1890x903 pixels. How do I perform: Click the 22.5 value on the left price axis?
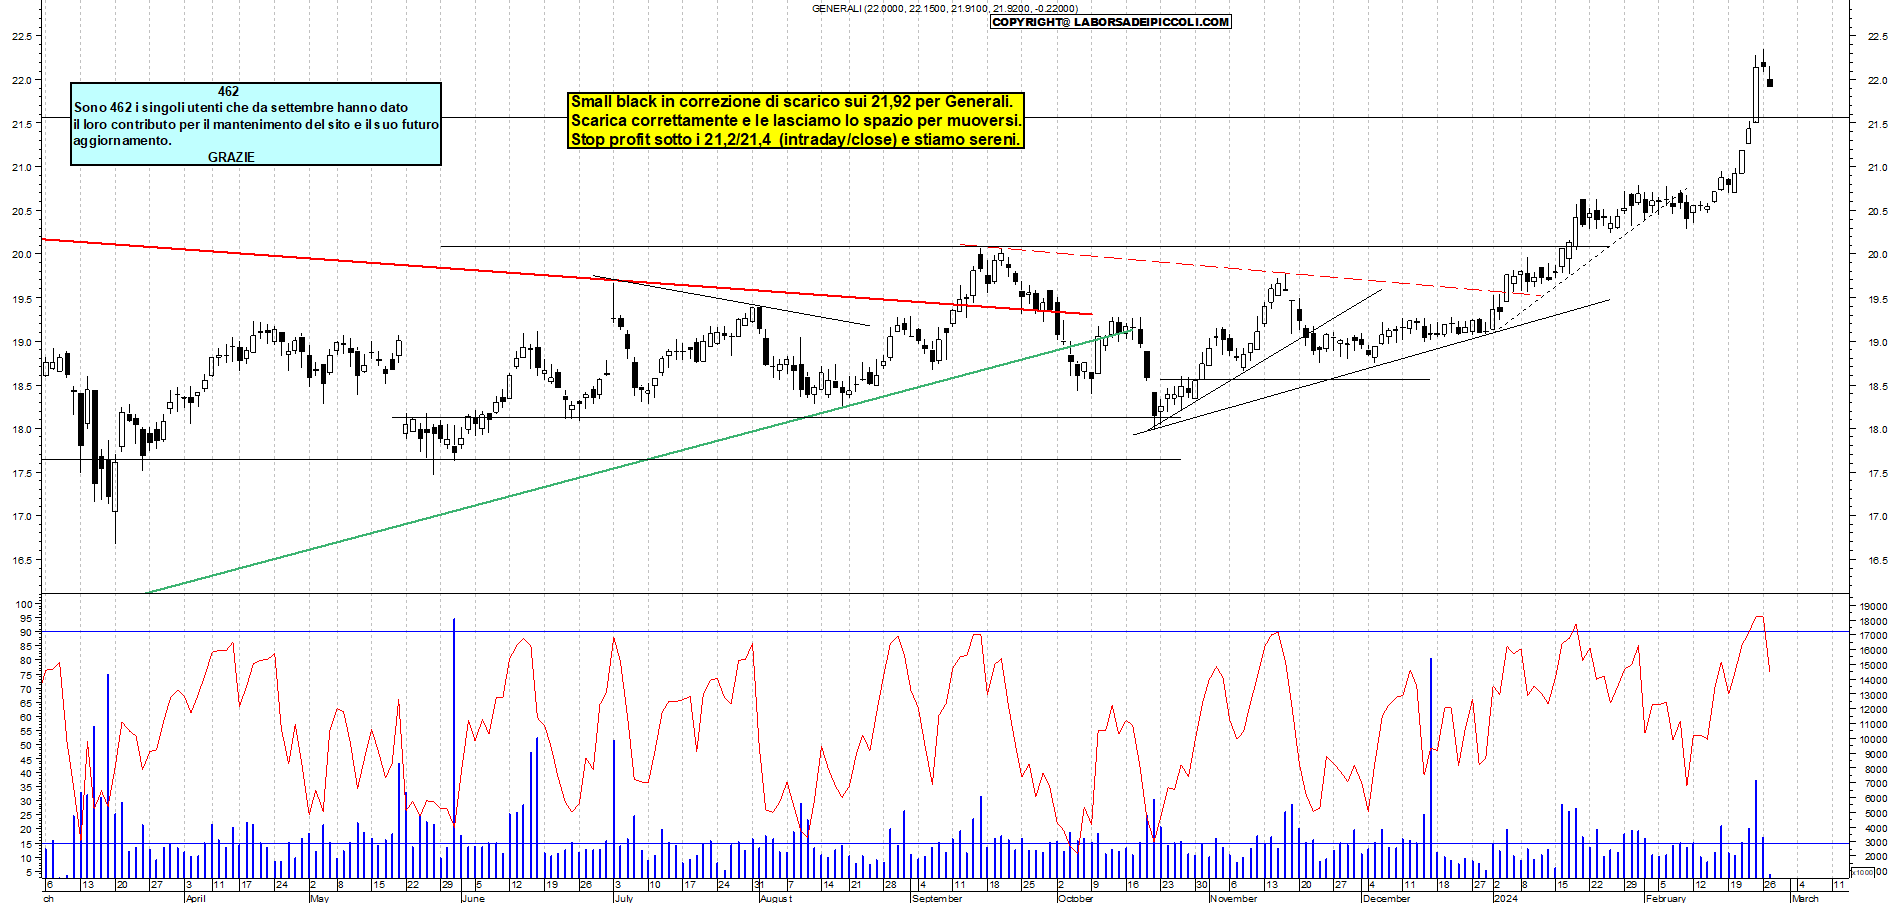click(21, 36)
